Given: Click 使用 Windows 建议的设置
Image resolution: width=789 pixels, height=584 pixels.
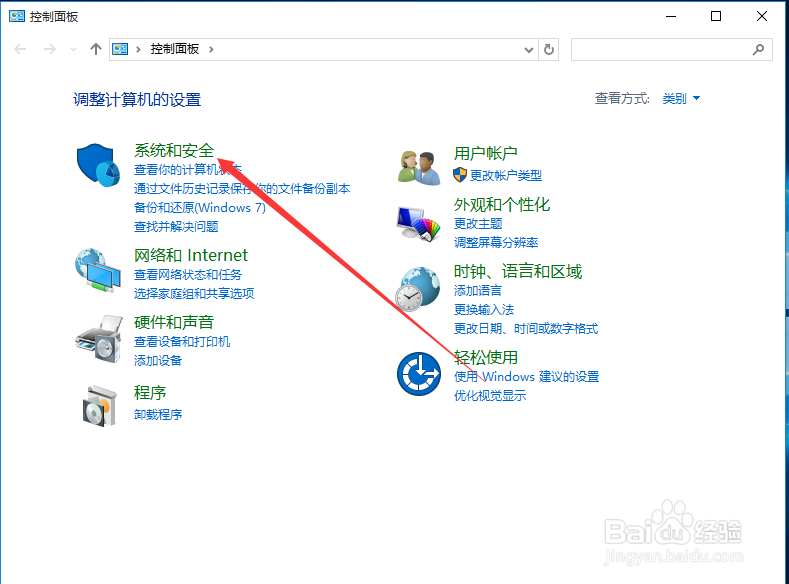Looking at the screenshot, I should click(526, 377).
